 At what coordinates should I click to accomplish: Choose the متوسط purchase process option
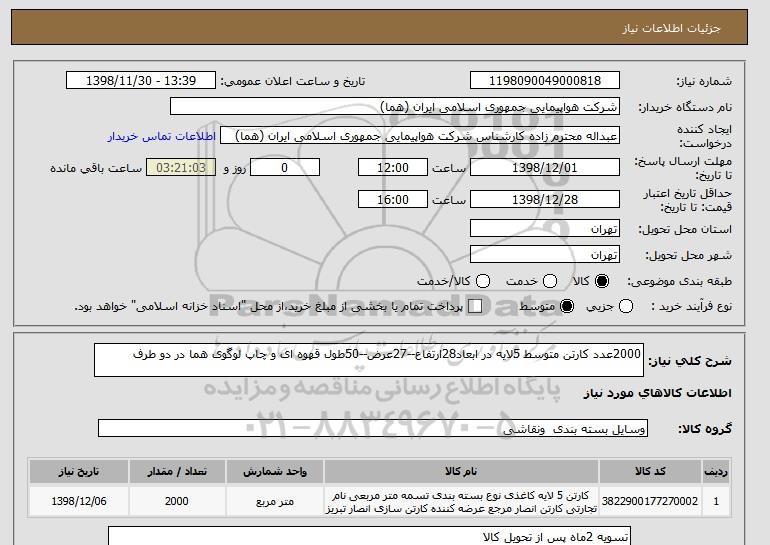(567, 306)
